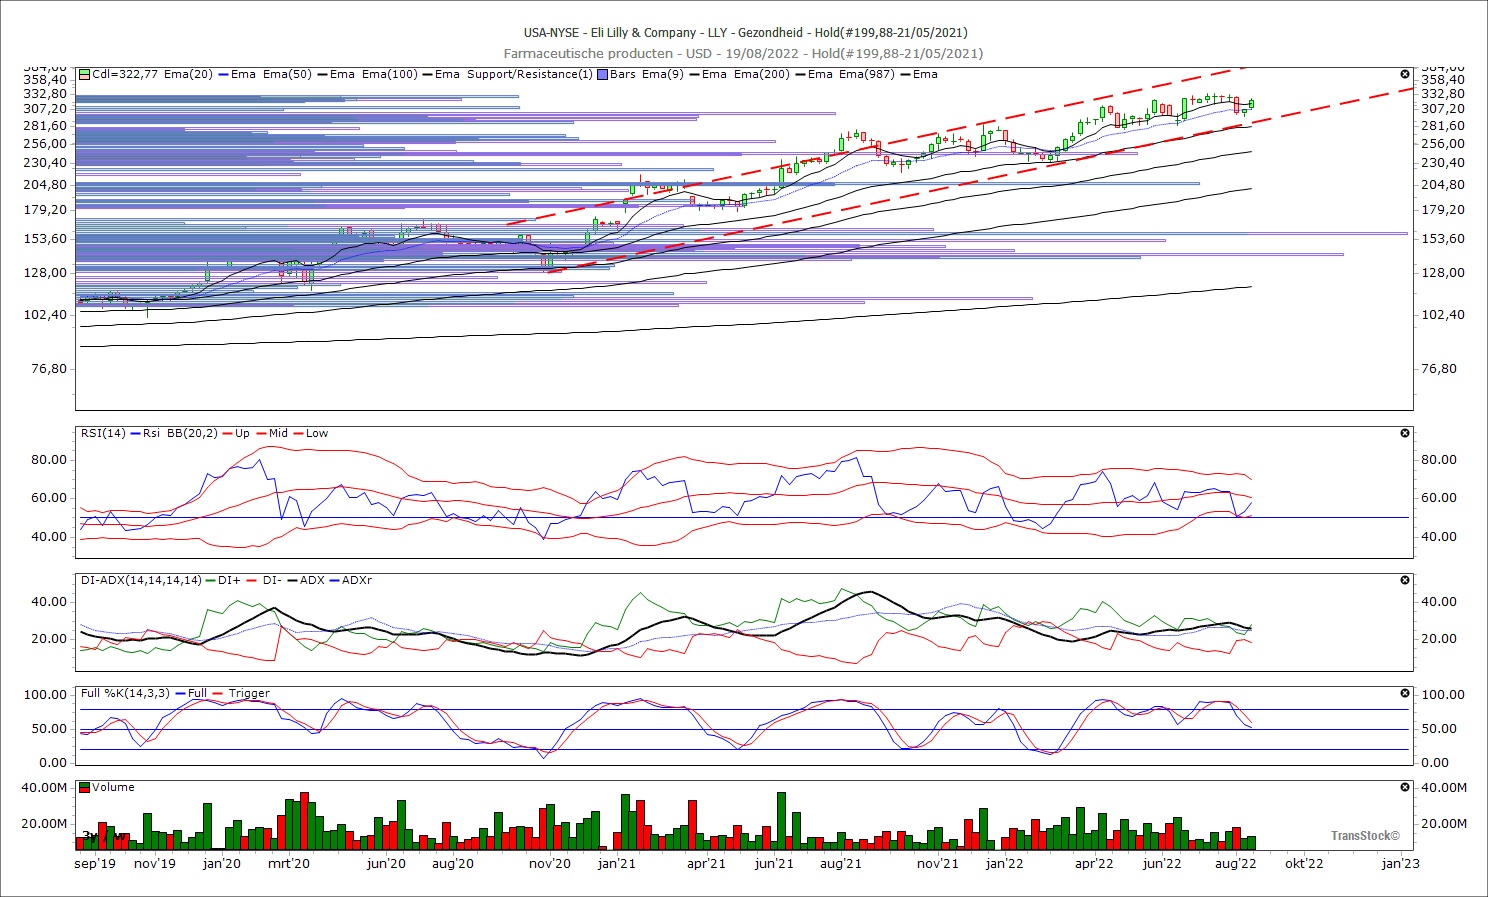Close the Full %K stochastic panel
Screen dimensions: 1488x897
click(1405, 693)
